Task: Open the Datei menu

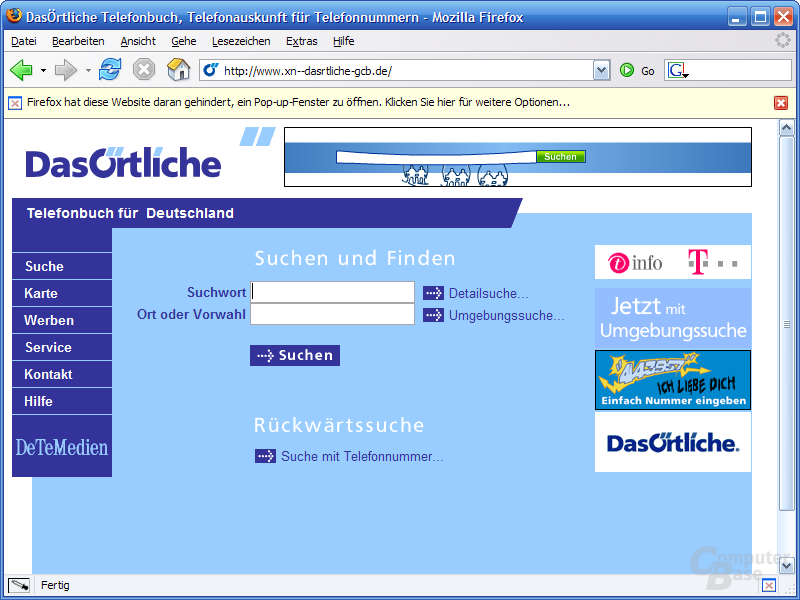Action: pyautogui.click(x=23, y=41)
